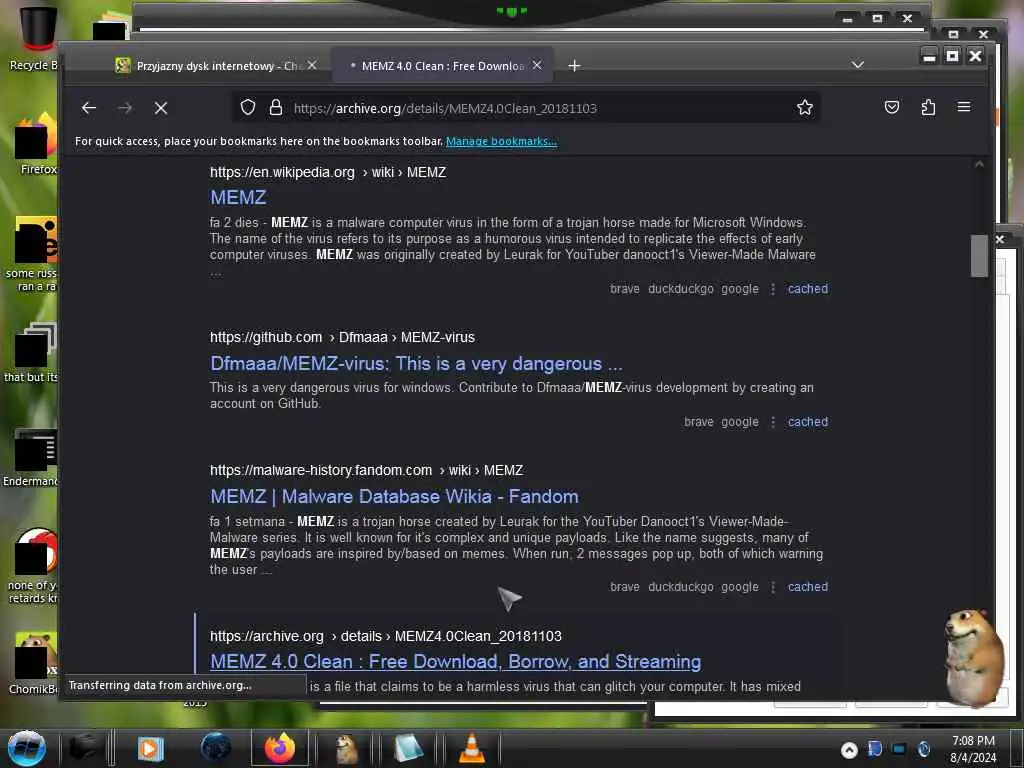Click the archive.org address bar
This screenshot has height=768, width=1024.
[526, 108]
